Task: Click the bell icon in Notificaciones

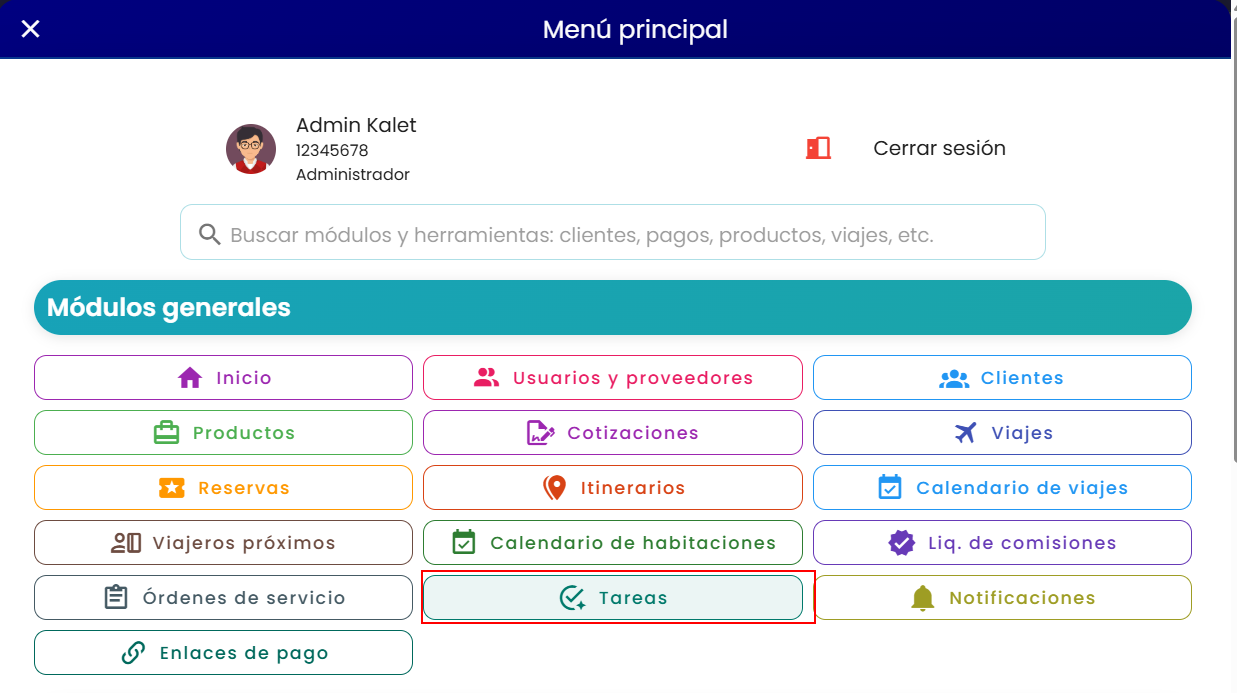Action: [x=922, y=598]
